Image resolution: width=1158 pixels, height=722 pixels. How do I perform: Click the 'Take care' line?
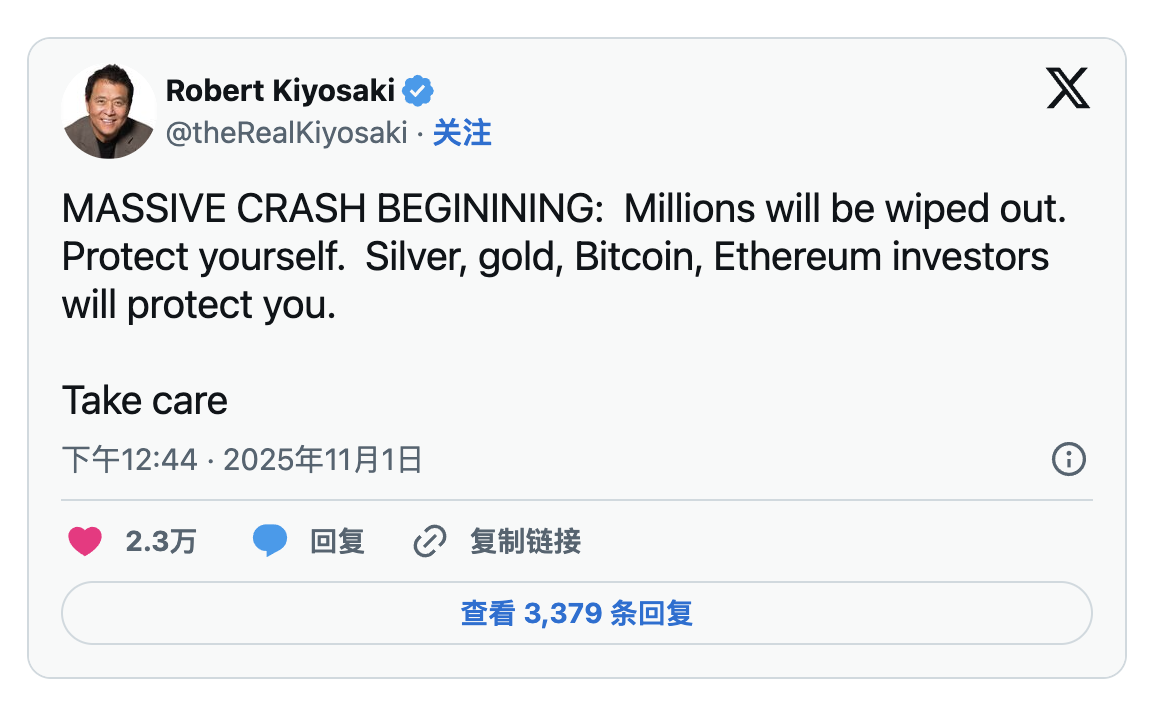coord(145,401)
